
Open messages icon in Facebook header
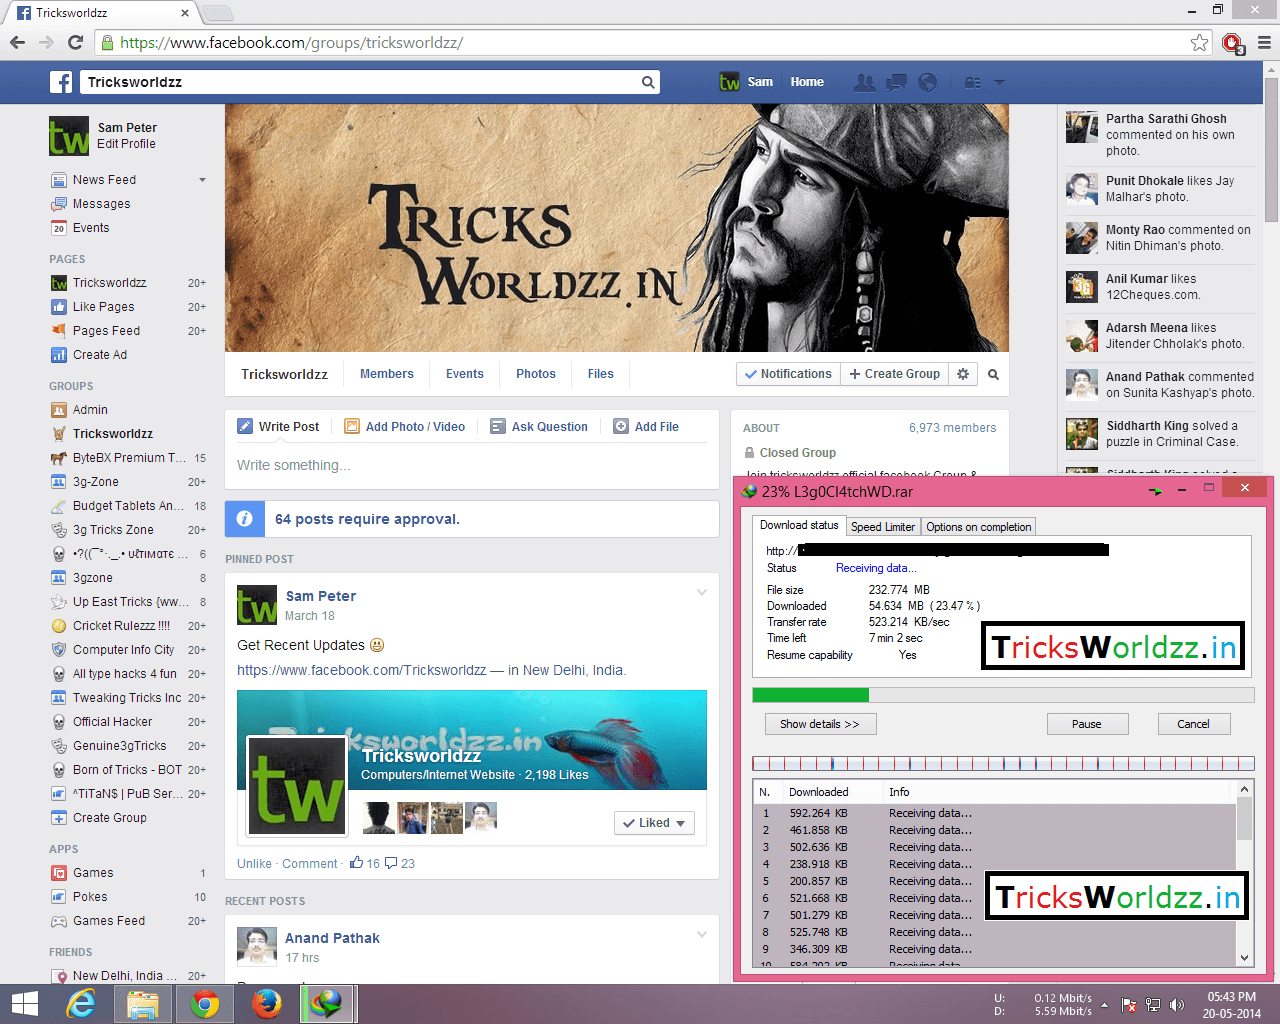coord(896,82)
